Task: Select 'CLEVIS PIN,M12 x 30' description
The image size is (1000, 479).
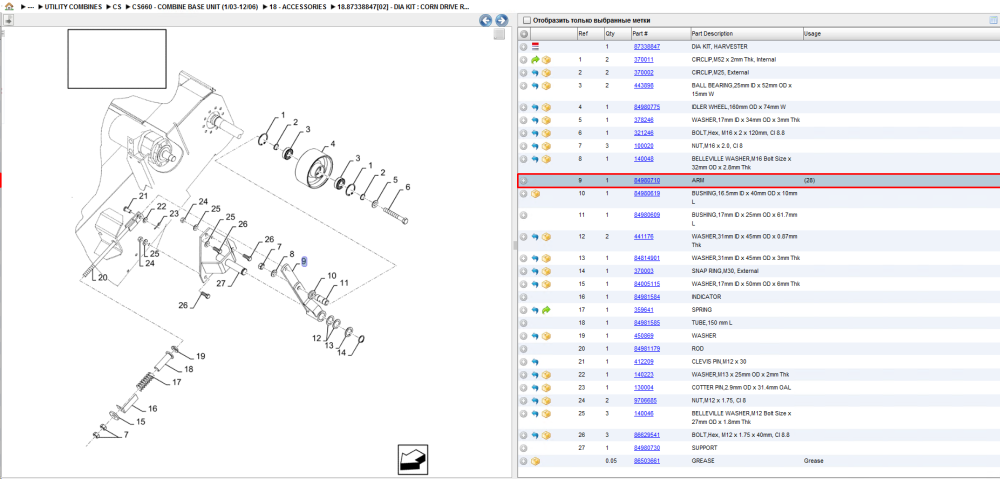Action: coord(719,362)
